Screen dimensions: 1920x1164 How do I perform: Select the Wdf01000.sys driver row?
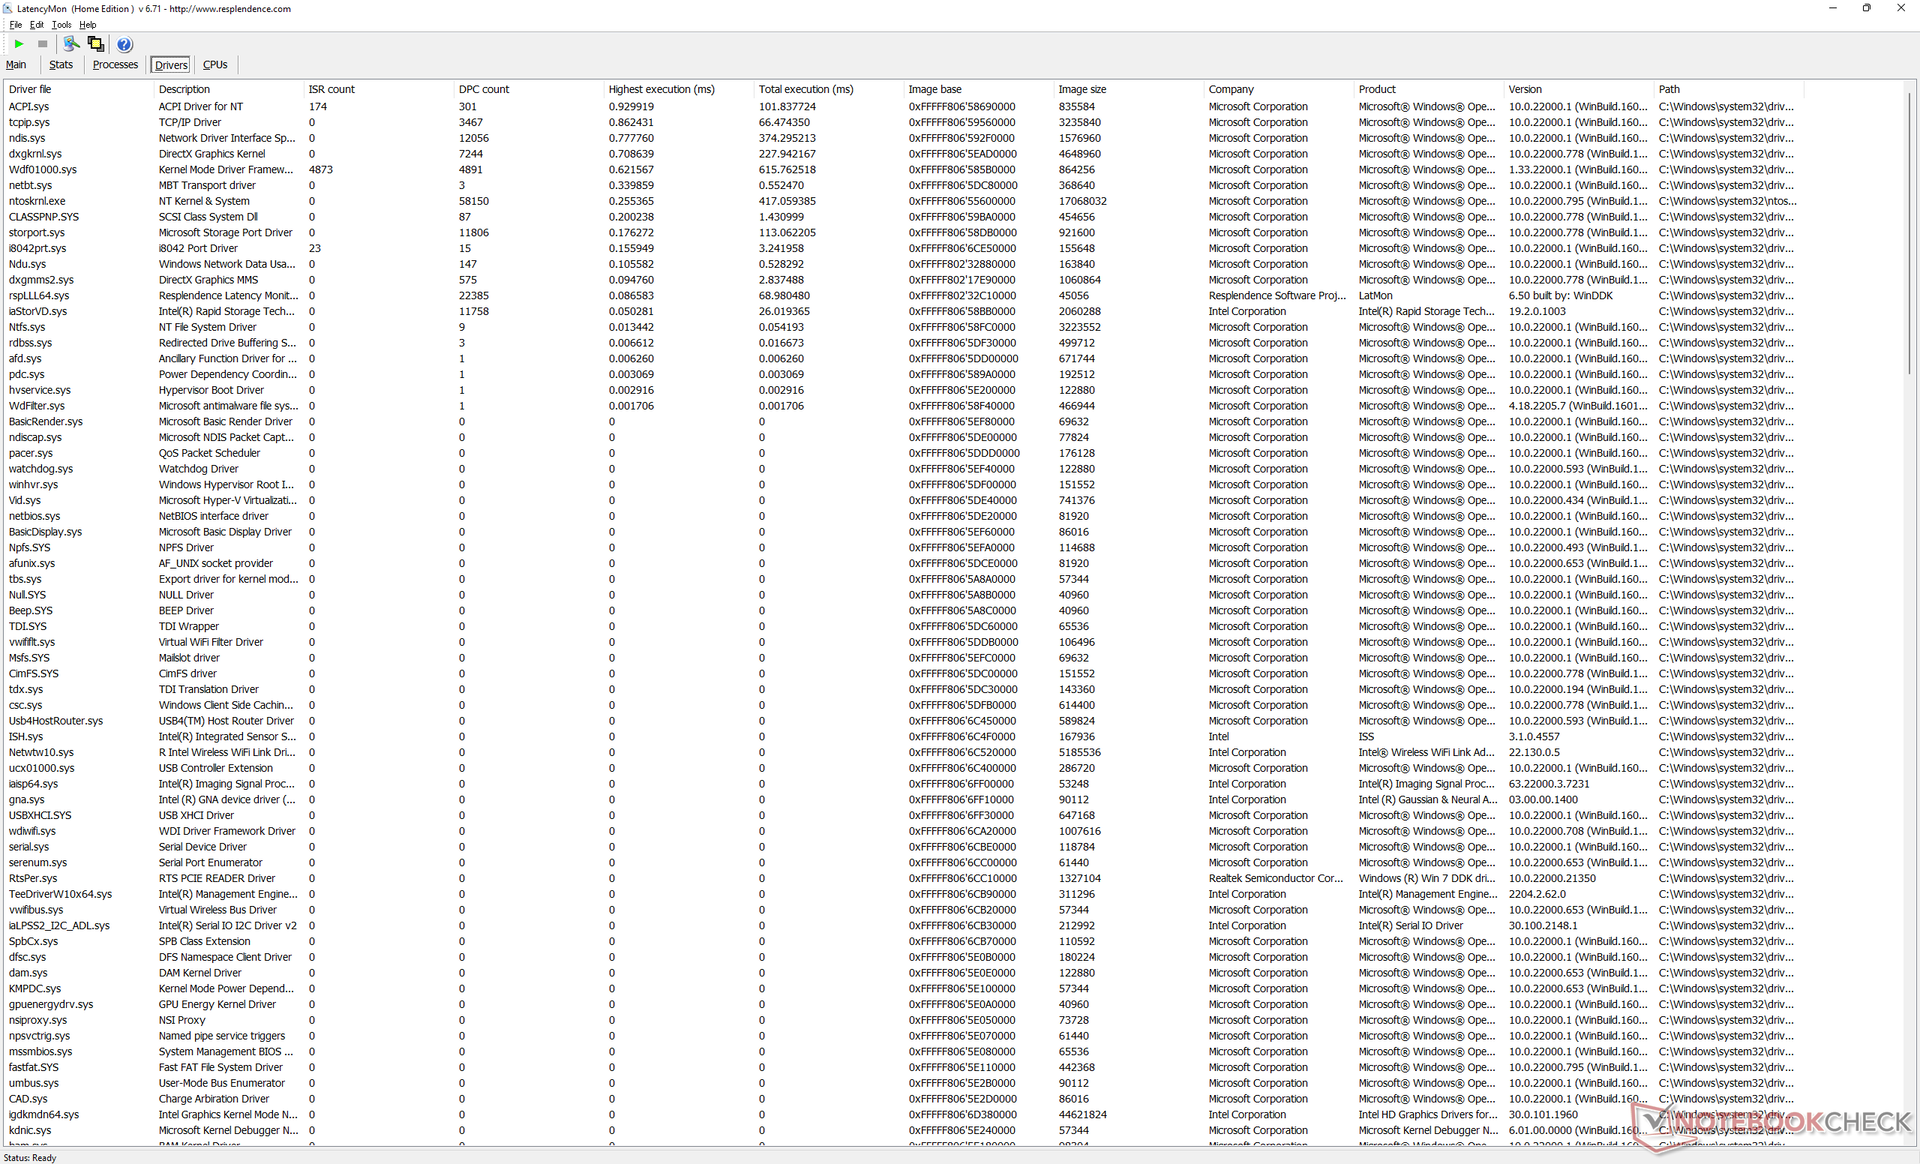click(x=43, y=170)
